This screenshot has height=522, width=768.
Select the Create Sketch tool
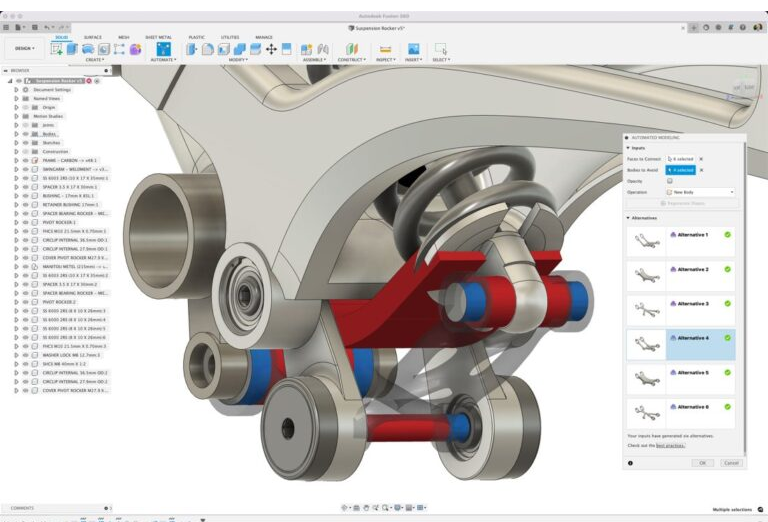[57, 49]
